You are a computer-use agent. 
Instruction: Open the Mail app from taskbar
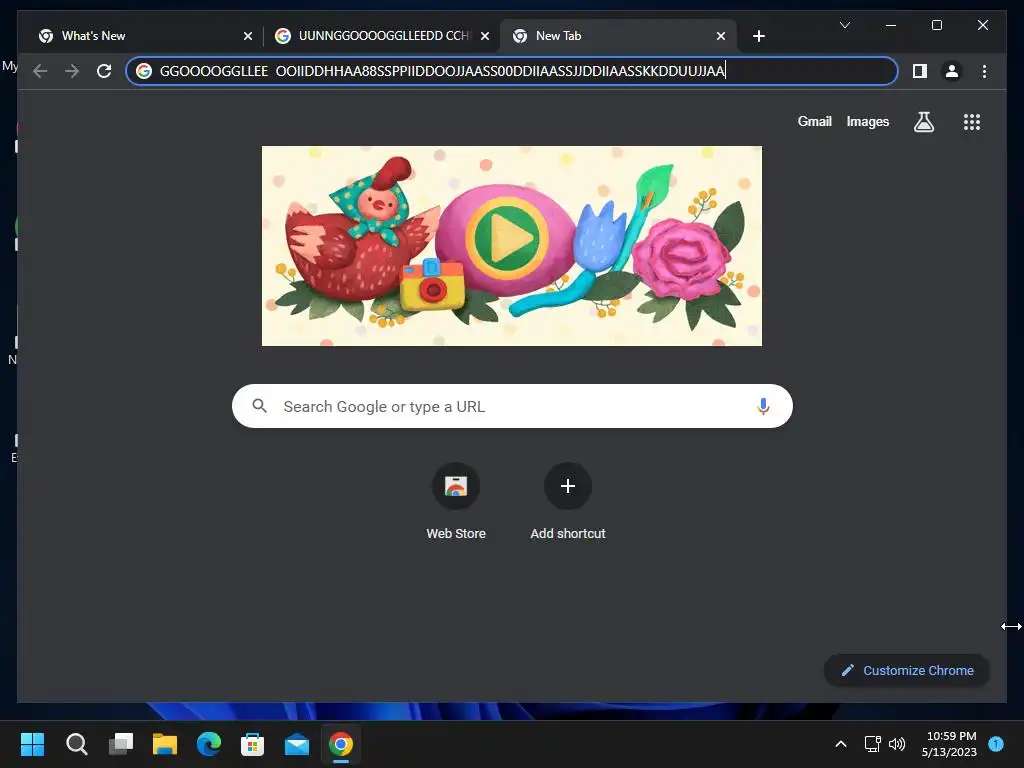pyautogui.click(x=297, y=744)
